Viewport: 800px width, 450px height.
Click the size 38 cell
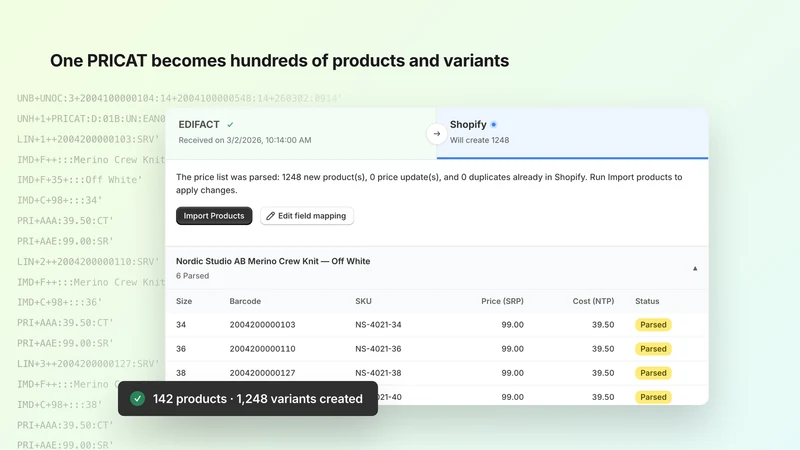pos(181,373)
